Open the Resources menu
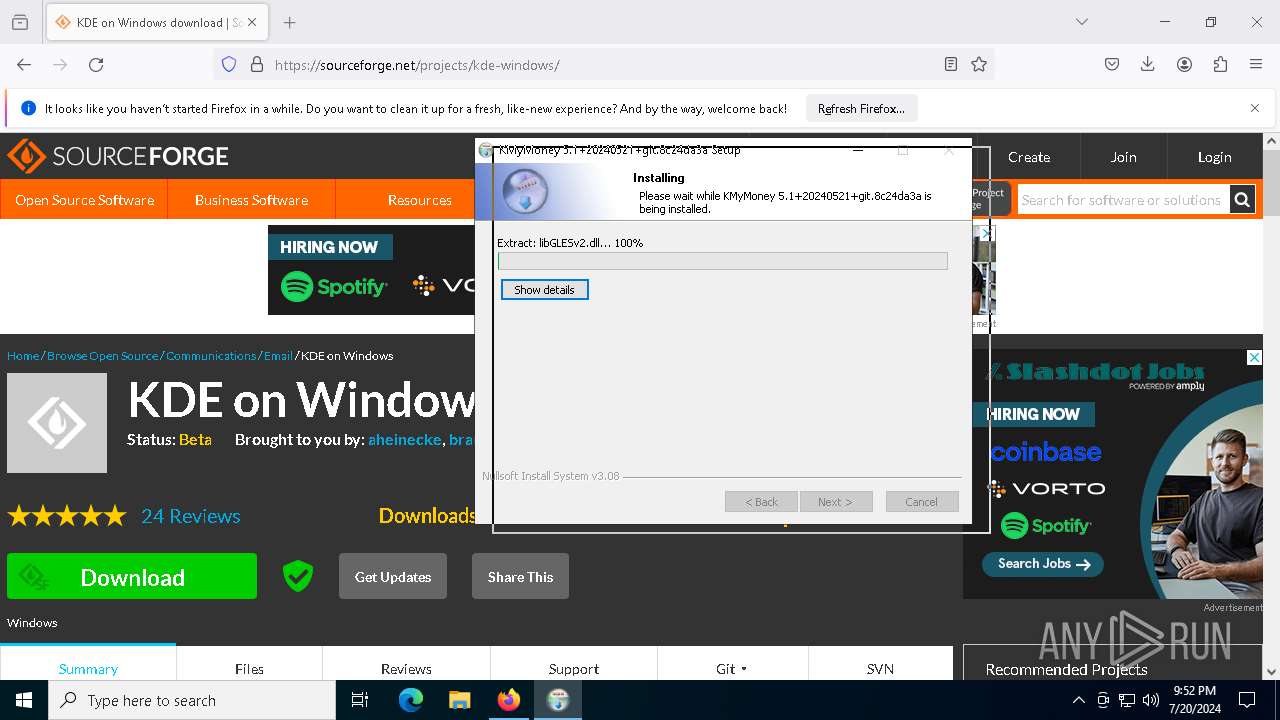Screen dimensions: 1280x720 pos(419,200)
